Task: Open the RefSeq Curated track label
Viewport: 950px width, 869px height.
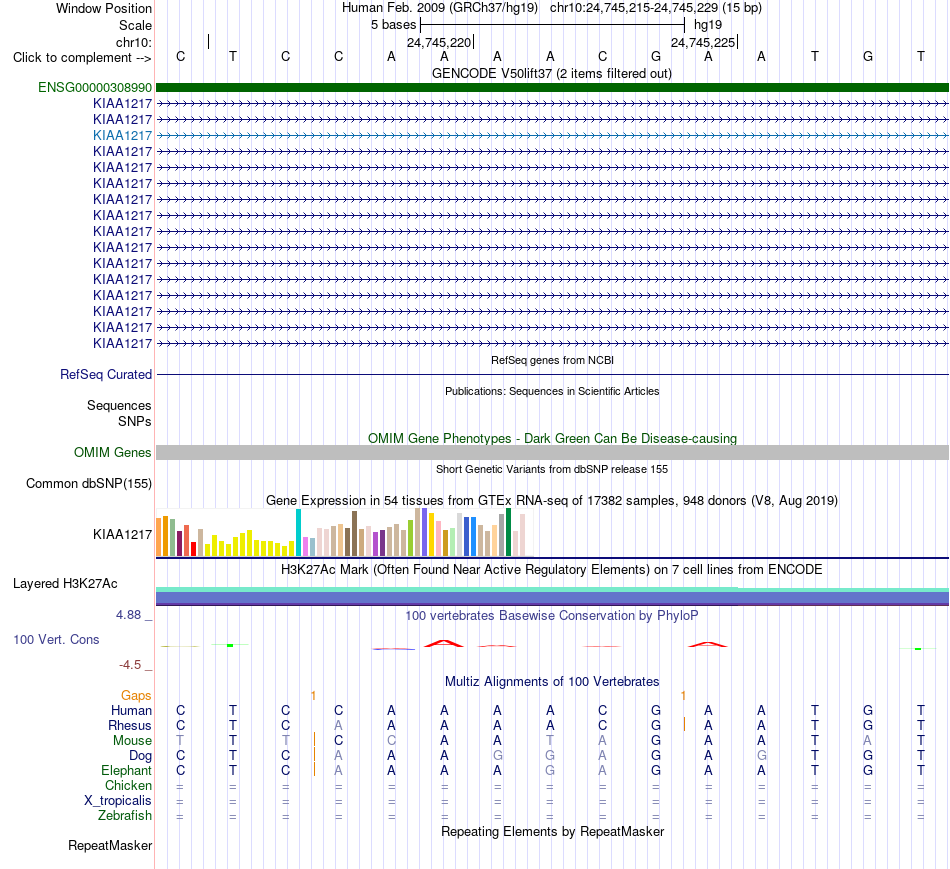Action: [106, 375]
